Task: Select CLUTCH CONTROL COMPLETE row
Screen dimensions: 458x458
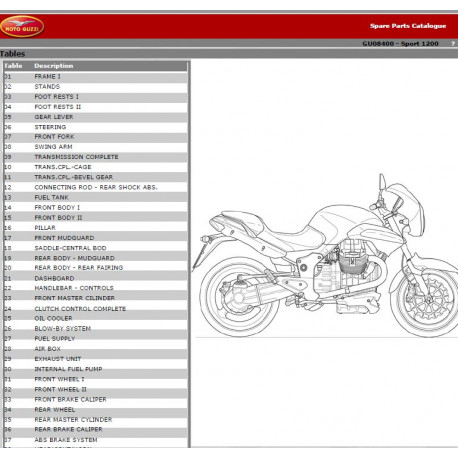Action: 96,309
